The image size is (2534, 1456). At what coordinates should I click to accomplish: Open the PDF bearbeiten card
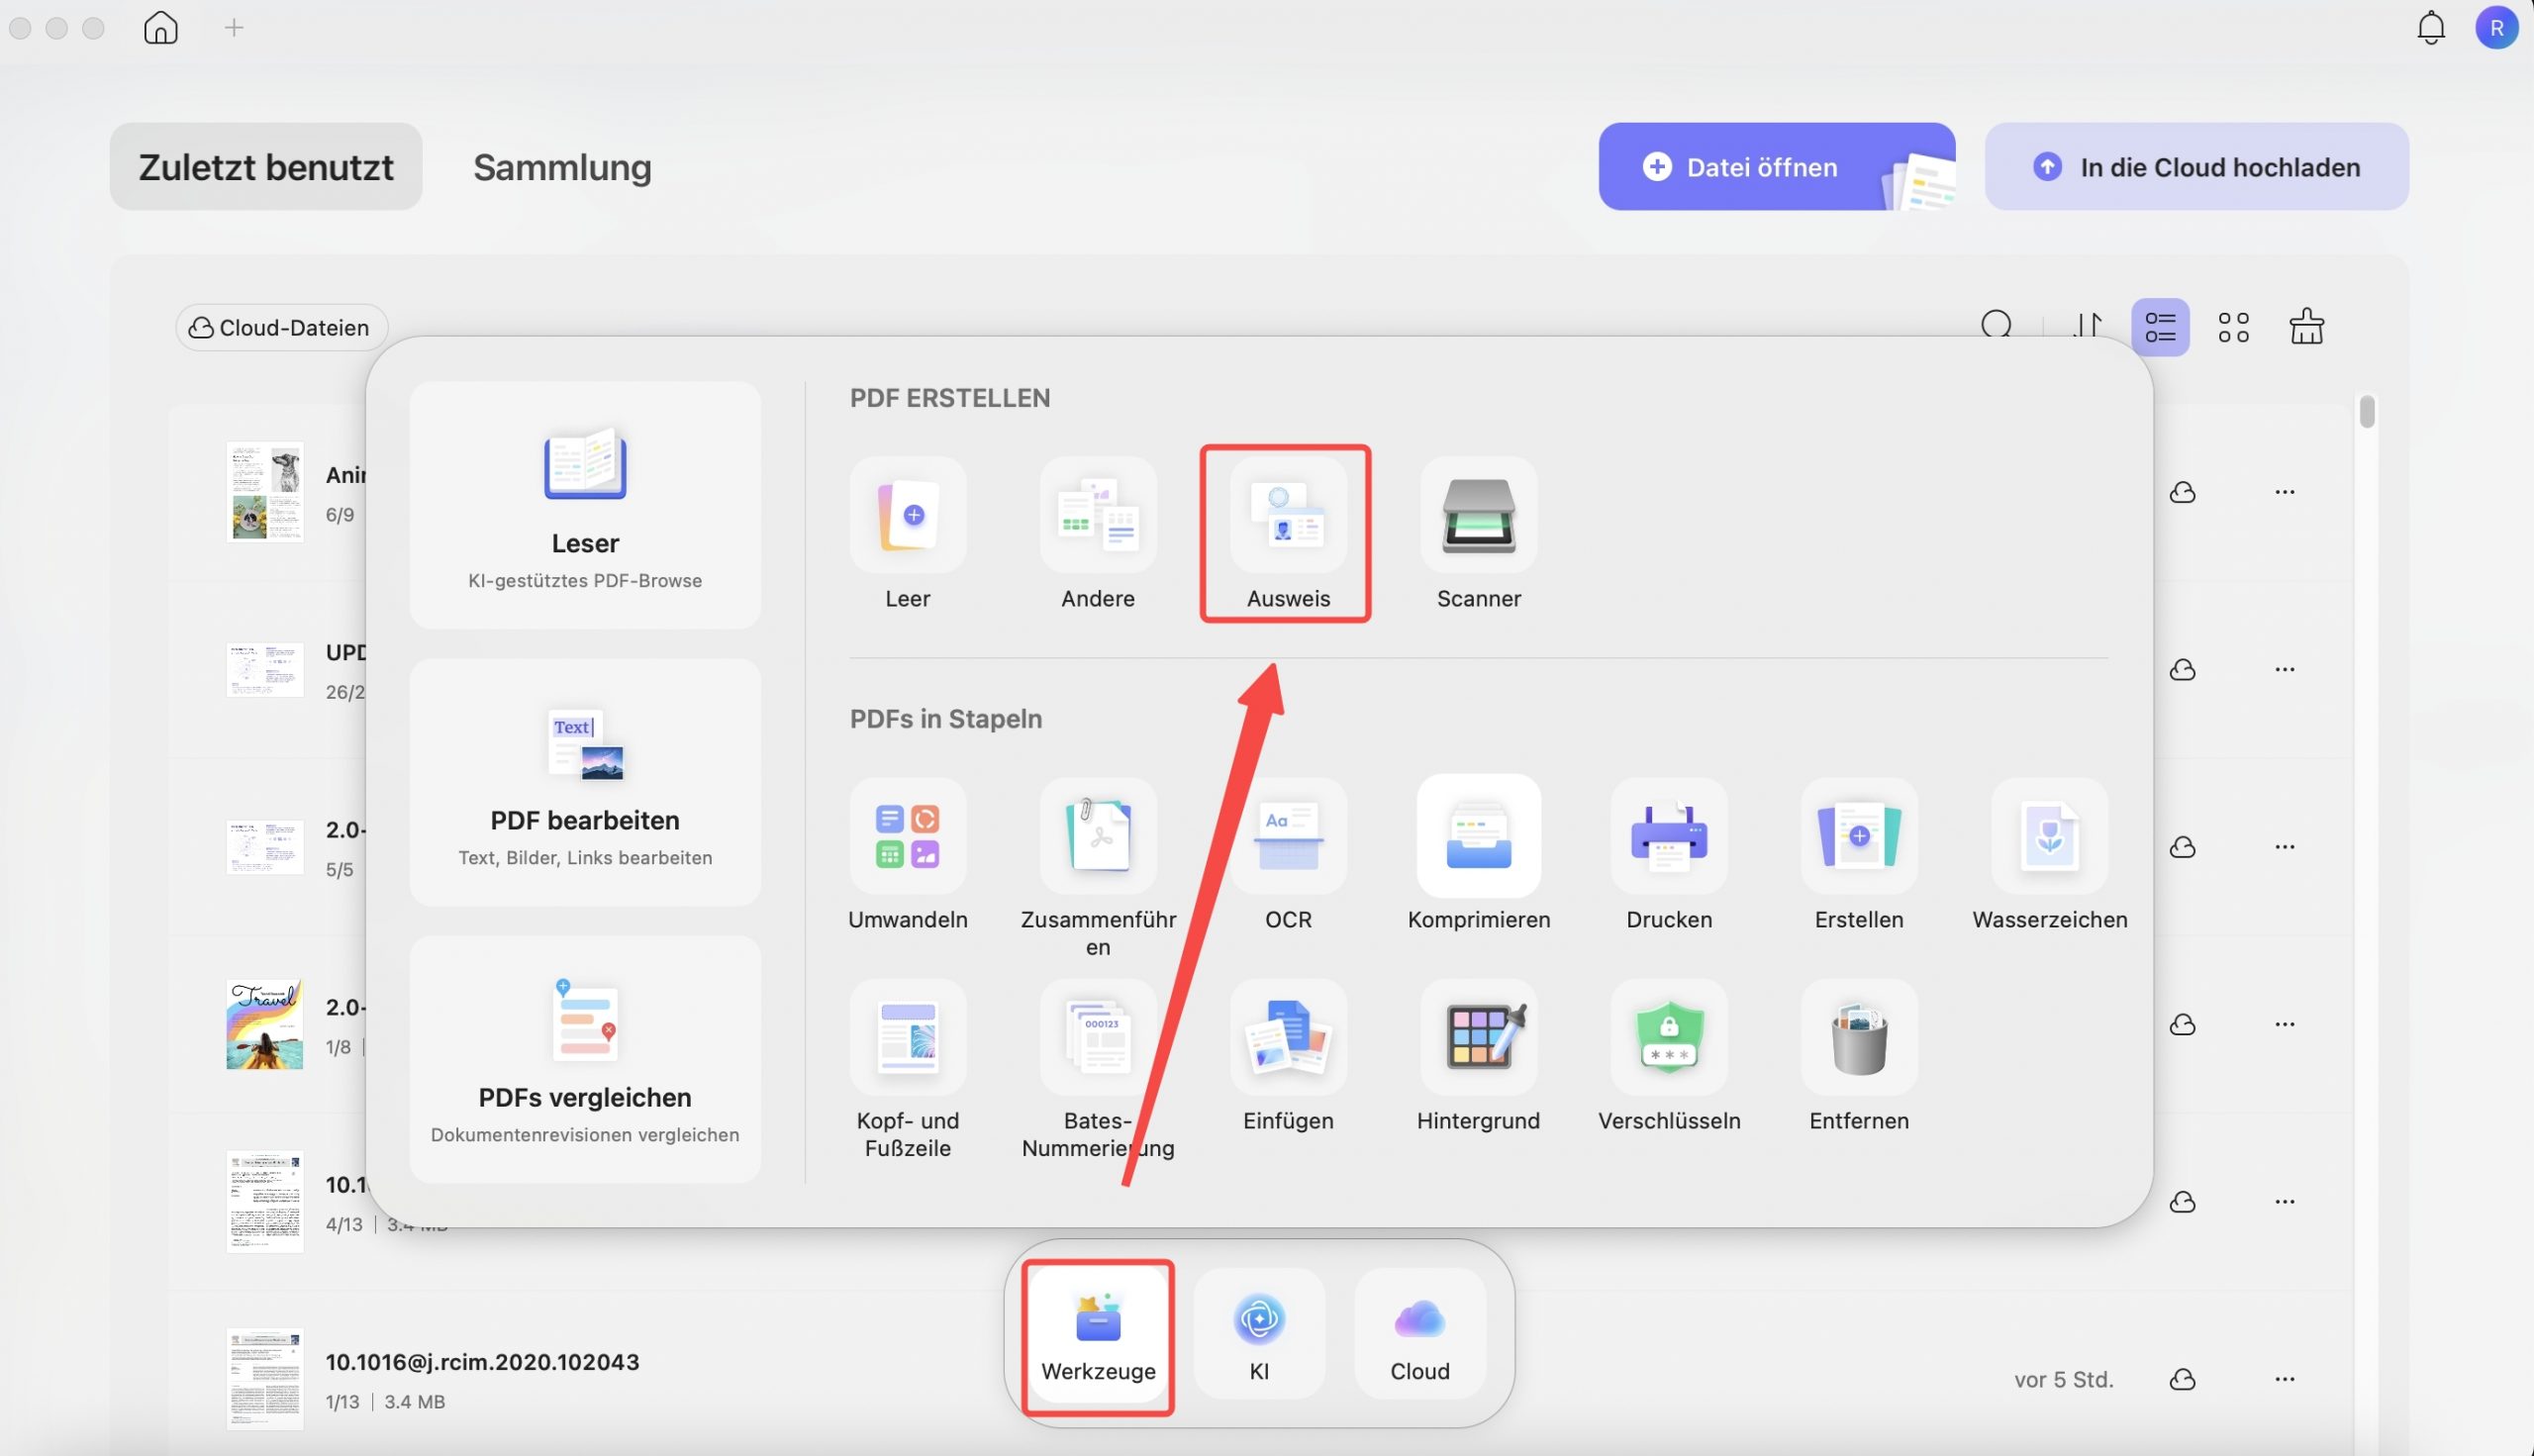pyautogui.click(x=585, y=782)
